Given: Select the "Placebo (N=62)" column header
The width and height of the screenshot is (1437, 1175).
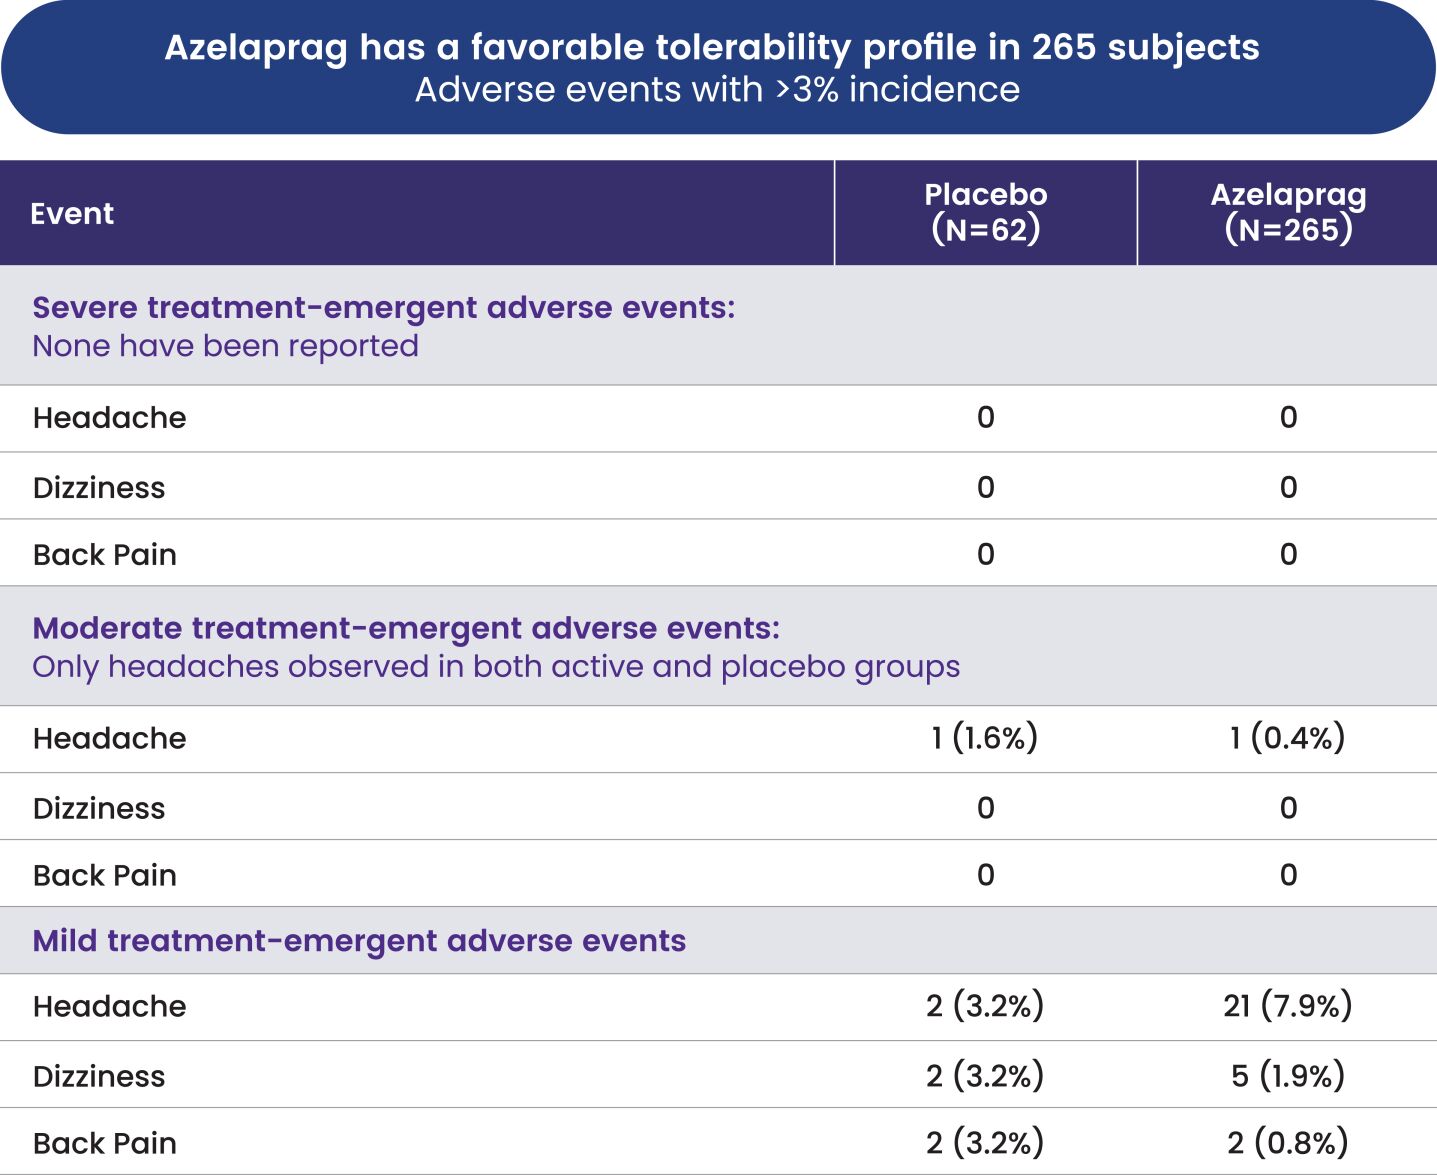Looking at the screenshot, I should 985,212.
